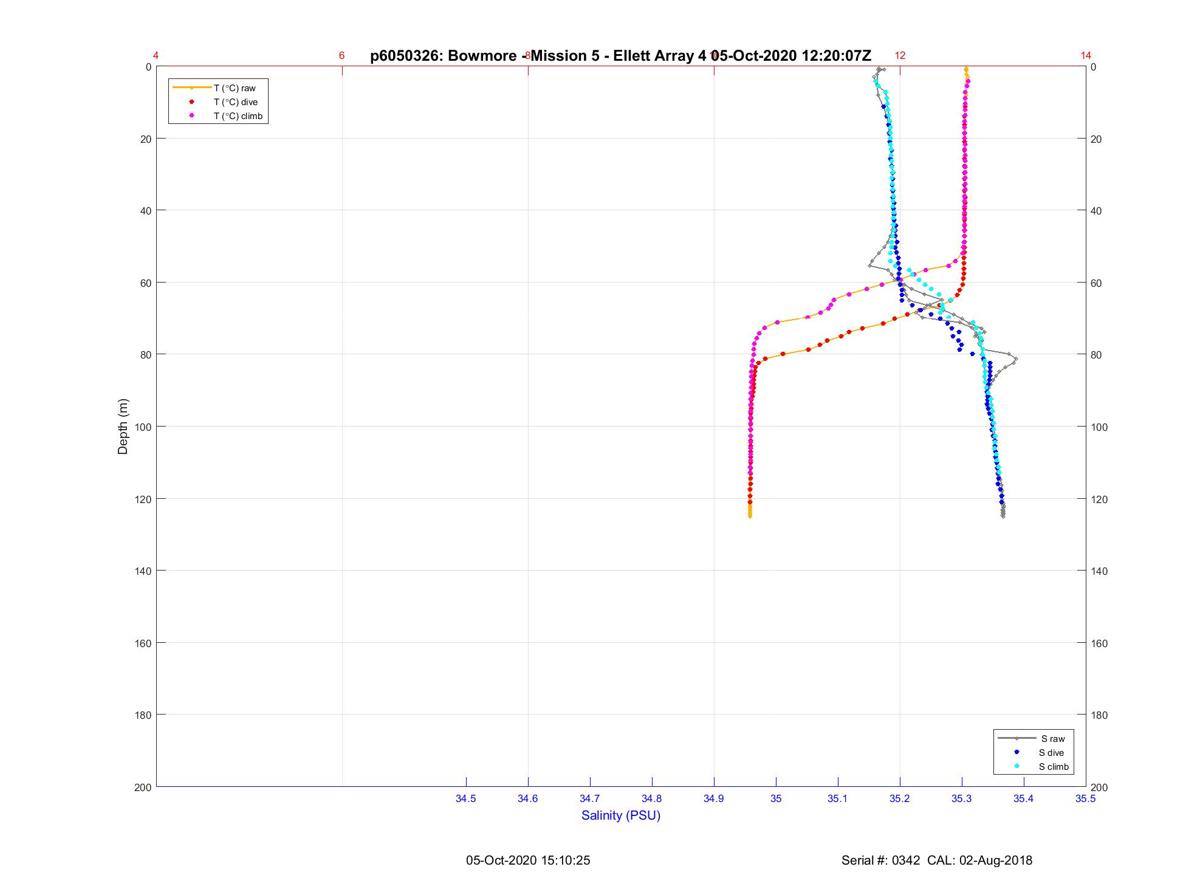This screenshot has height=885, width=1200.
Task: Click left depth axis tick label 60
Action: coord(144,283)
